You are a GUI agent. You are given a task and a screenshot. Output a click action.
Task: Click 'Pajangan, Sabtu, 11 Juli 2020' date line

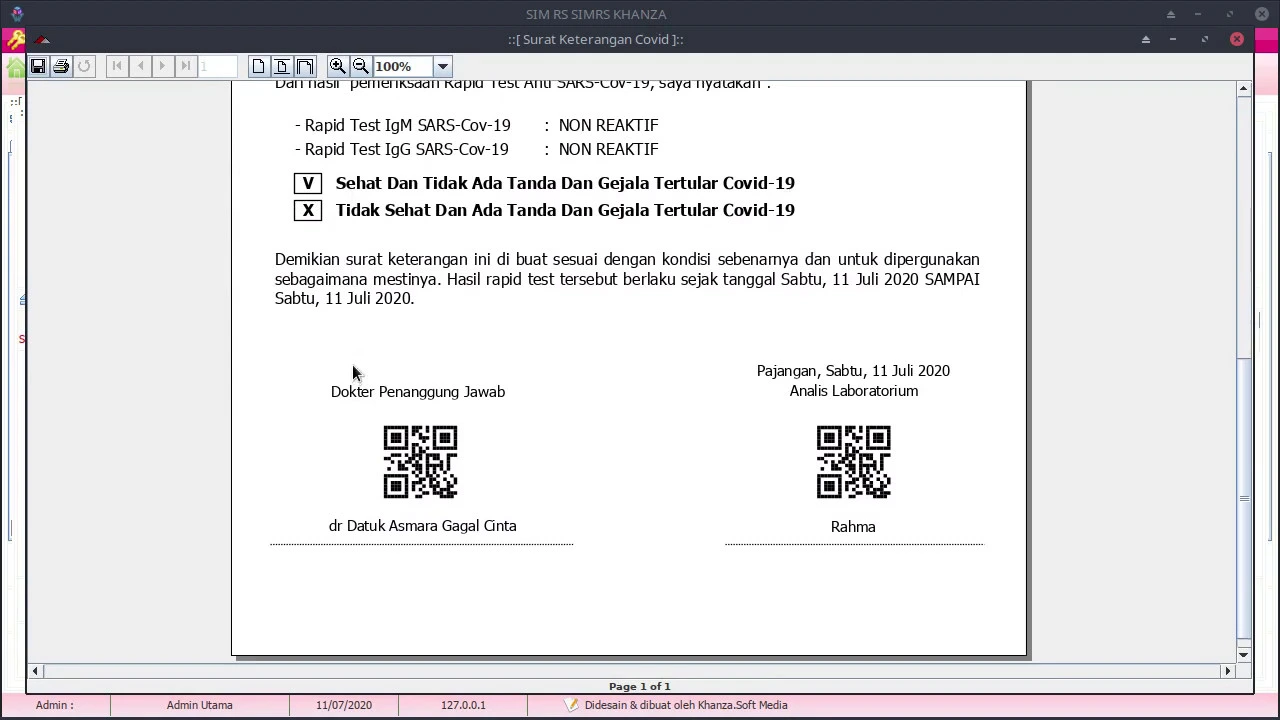(x=853, y=371)
